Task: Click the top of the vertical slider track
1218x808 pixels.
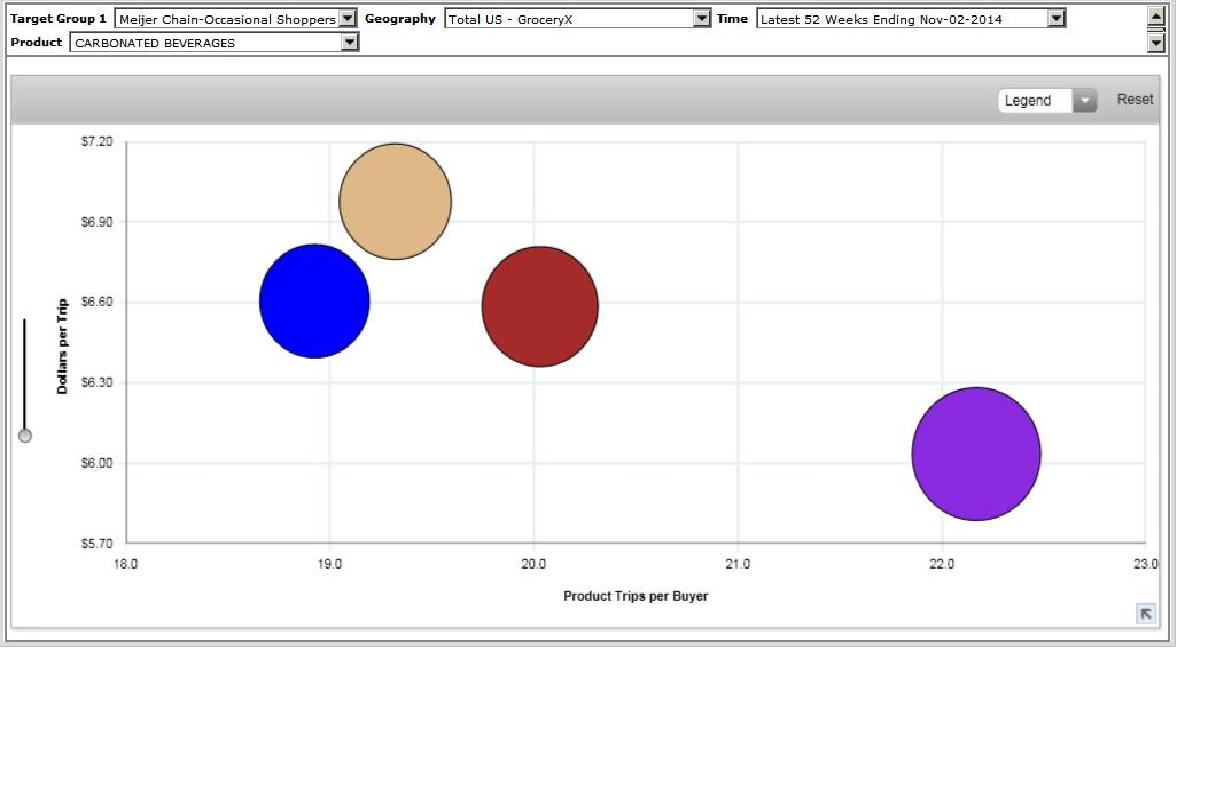Action: point(25,323)
